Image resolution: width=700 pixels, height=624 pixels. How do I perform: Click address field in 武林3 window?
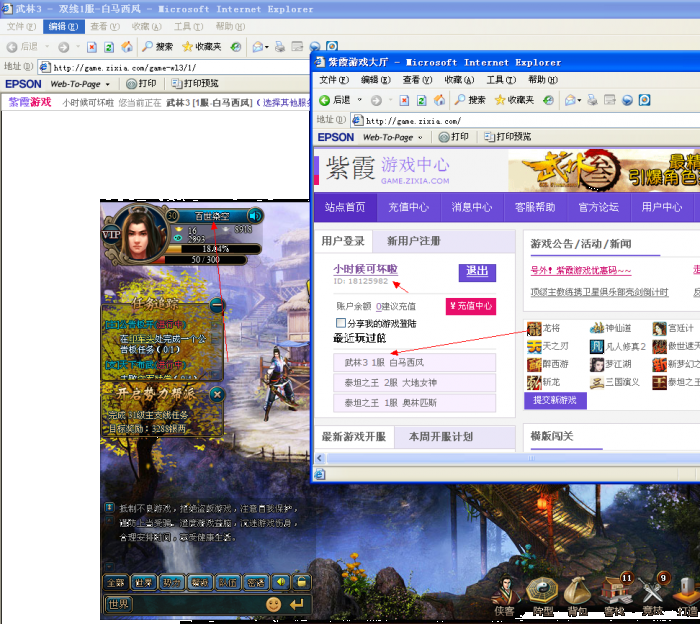[x=174, y=67]
